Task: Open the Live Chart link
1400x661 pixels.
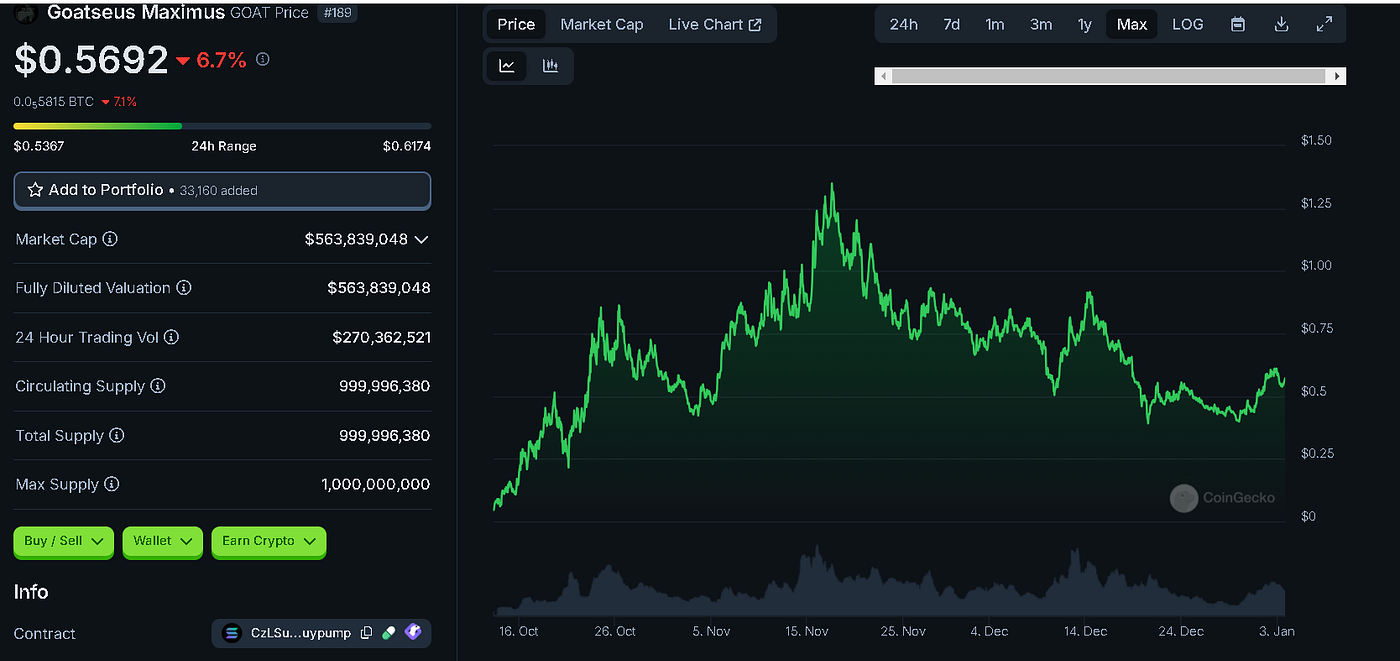Action: pos(715,24)
